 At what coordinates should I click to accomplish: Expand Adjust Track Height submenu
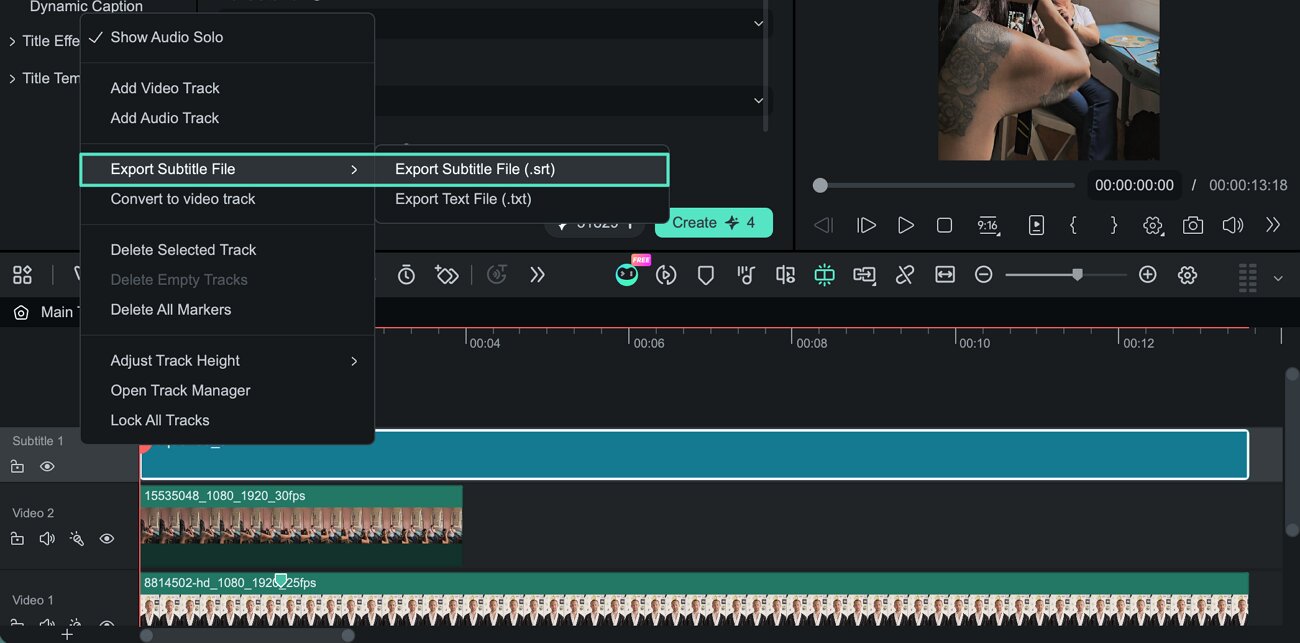point(227,361)
